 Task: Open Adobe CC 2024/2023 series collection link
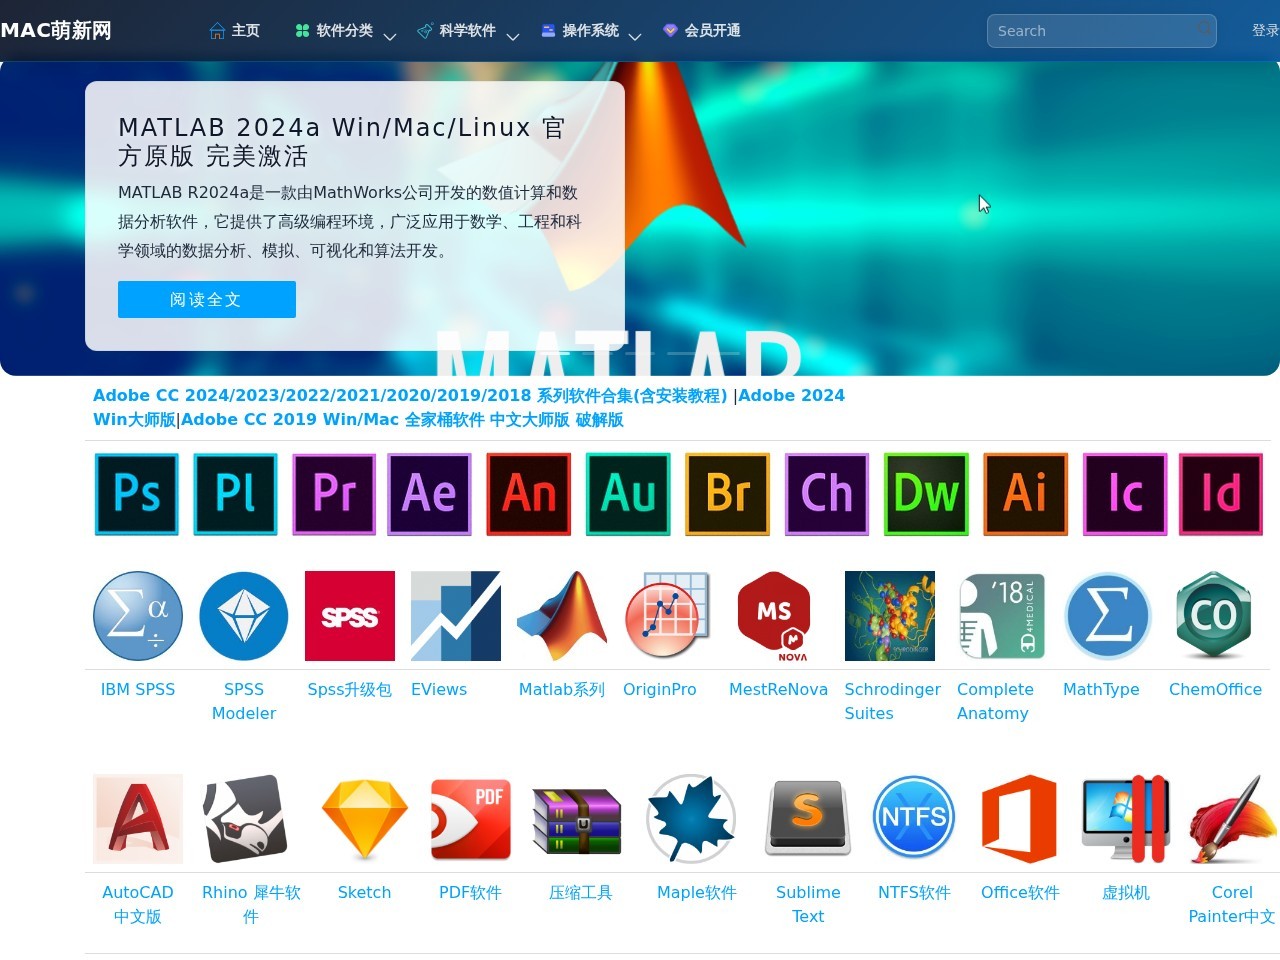tap(410, 395)
